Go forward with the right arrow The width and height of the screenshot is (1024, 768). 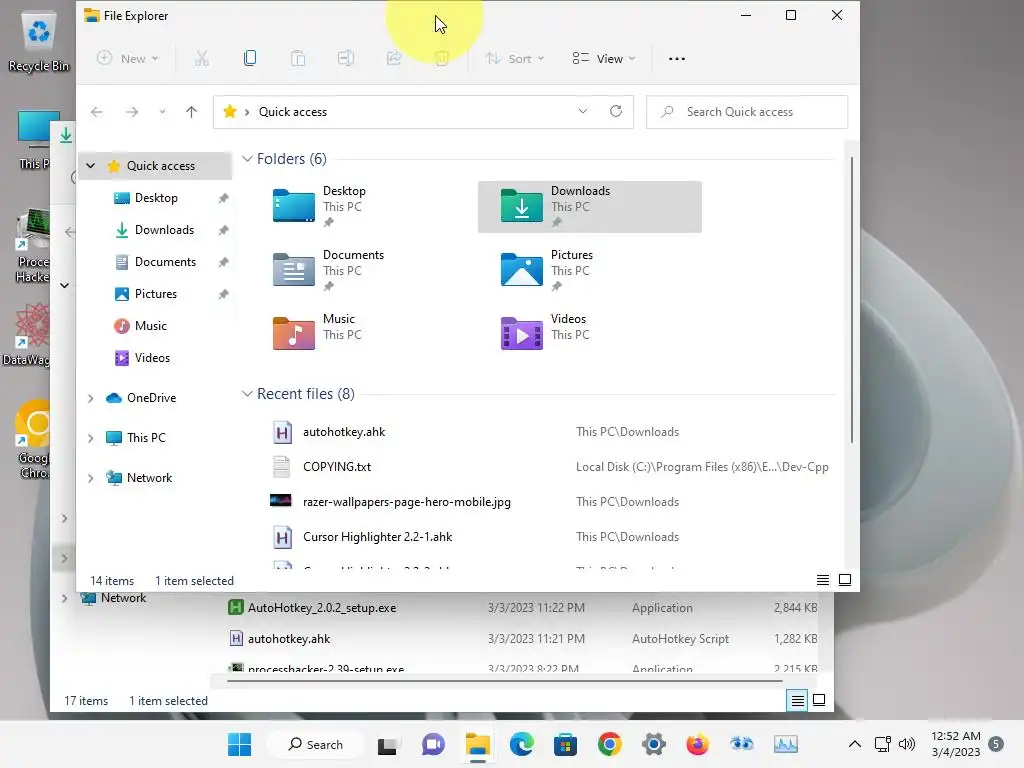(132, 112)
